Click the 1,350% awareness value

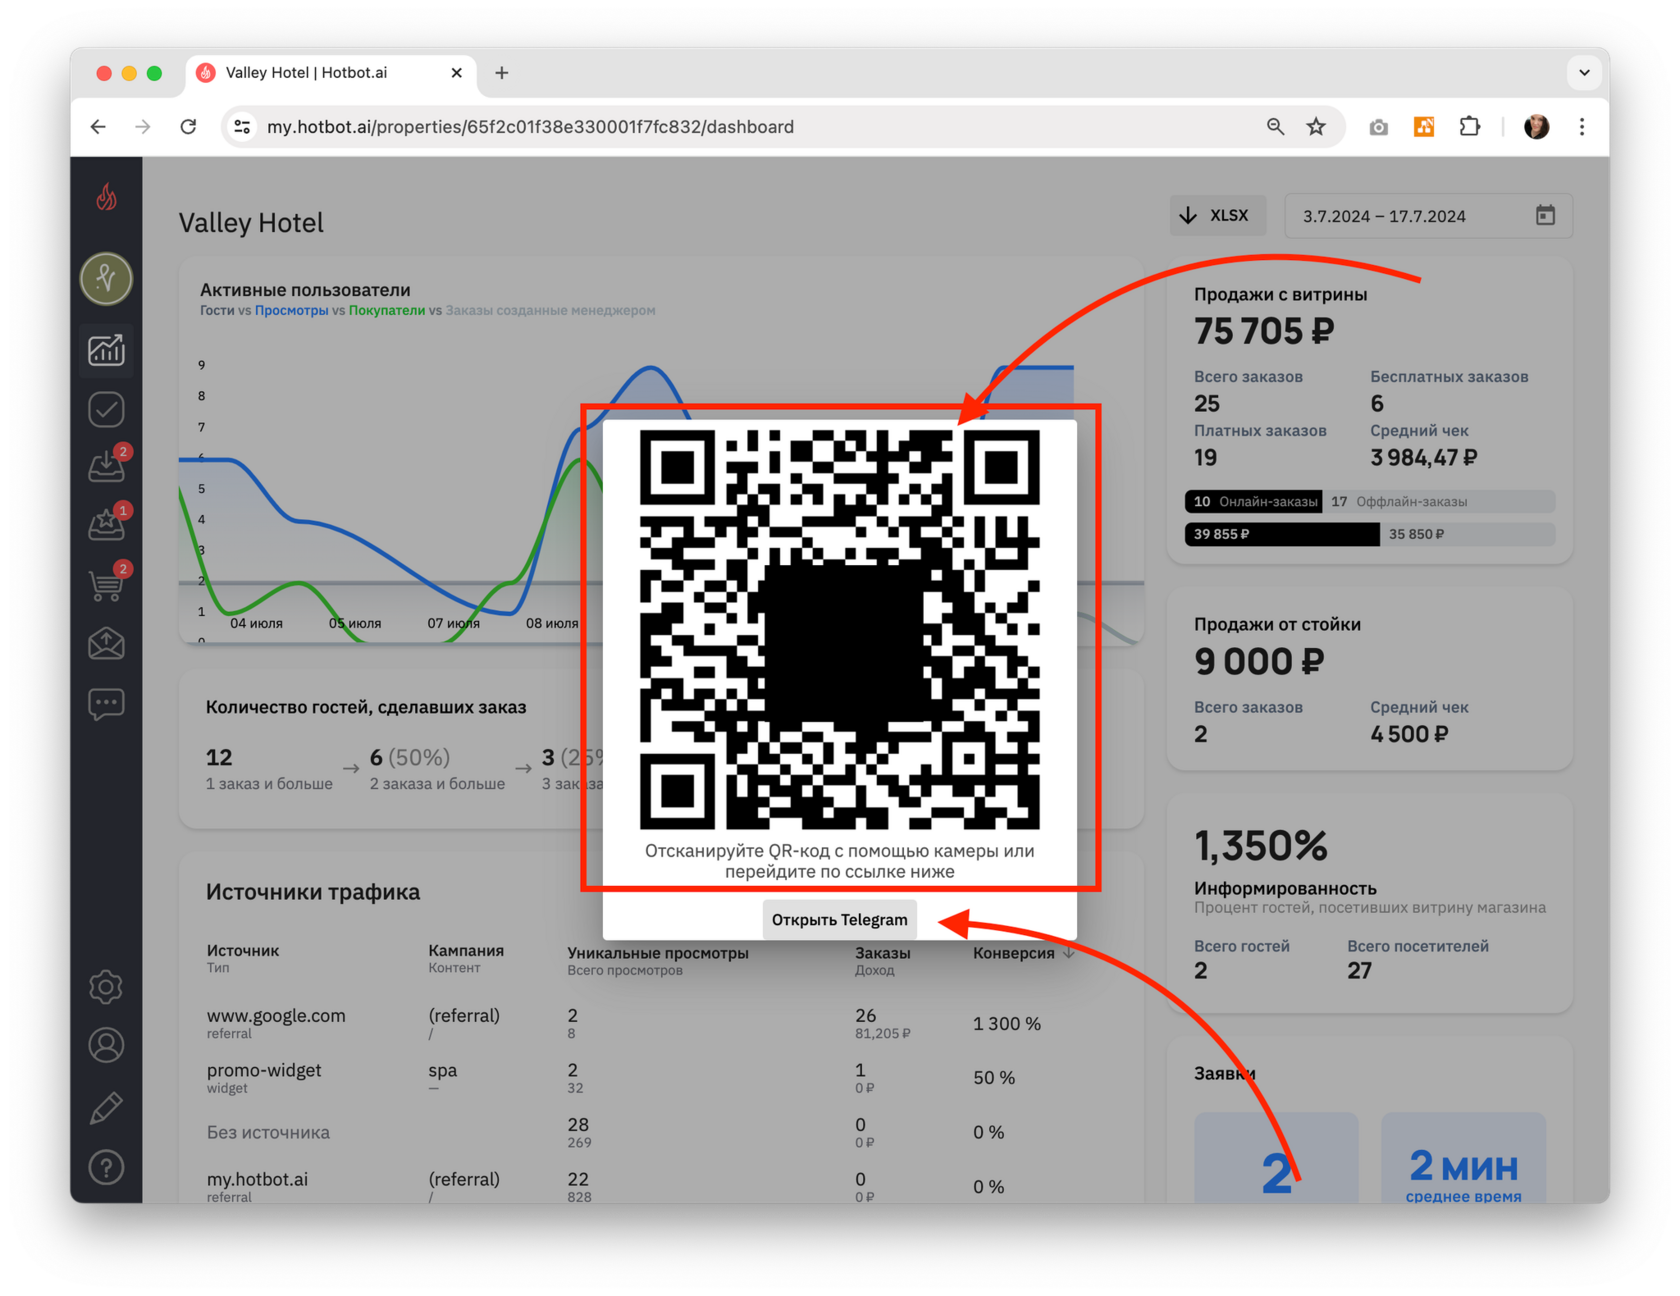(1261, 847)
